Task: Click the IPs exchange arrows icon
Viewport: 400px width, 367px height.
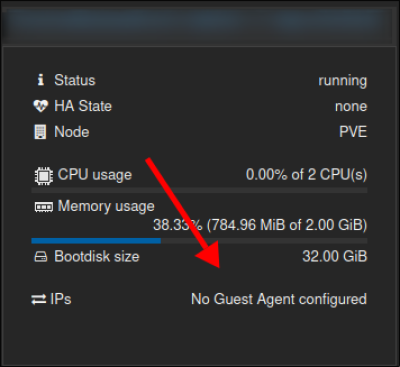Action: tap(39, 299)
